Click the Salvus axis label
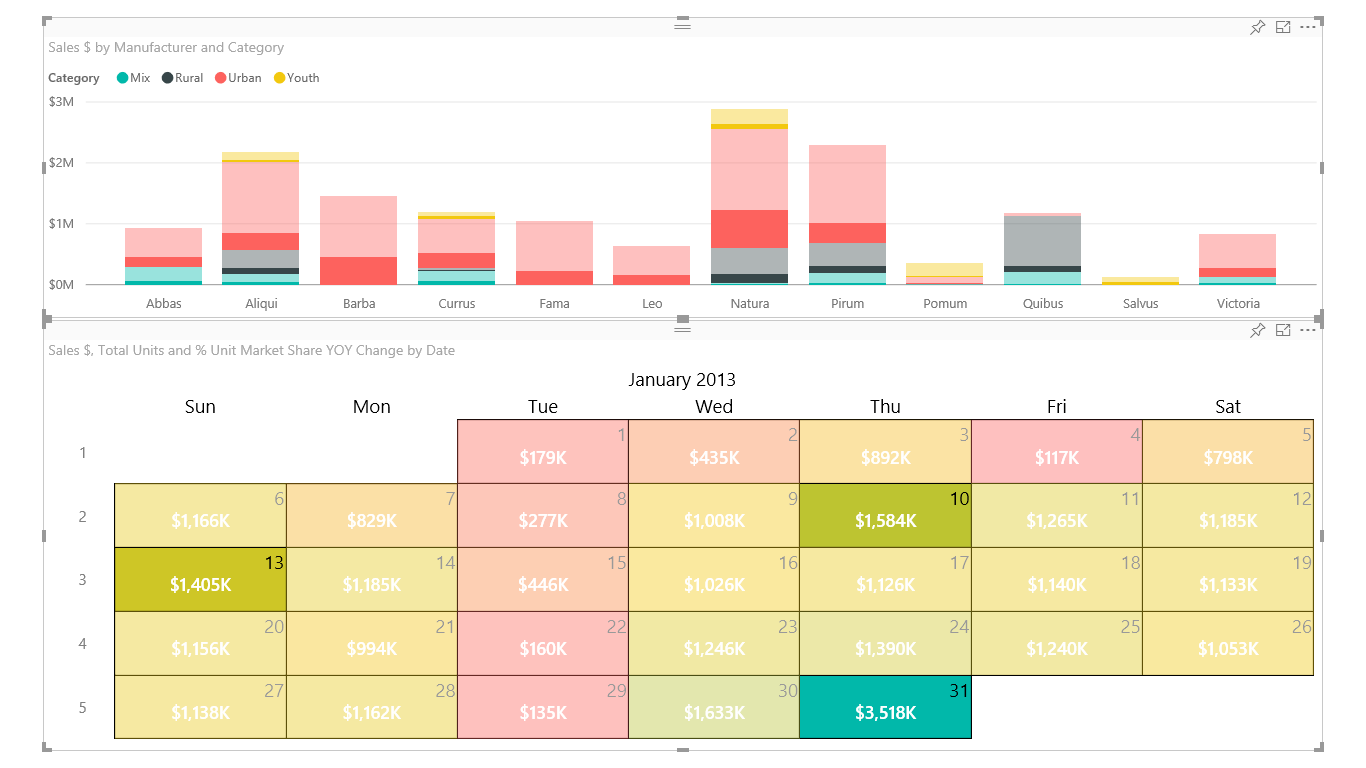 (x=1140, y=303)
